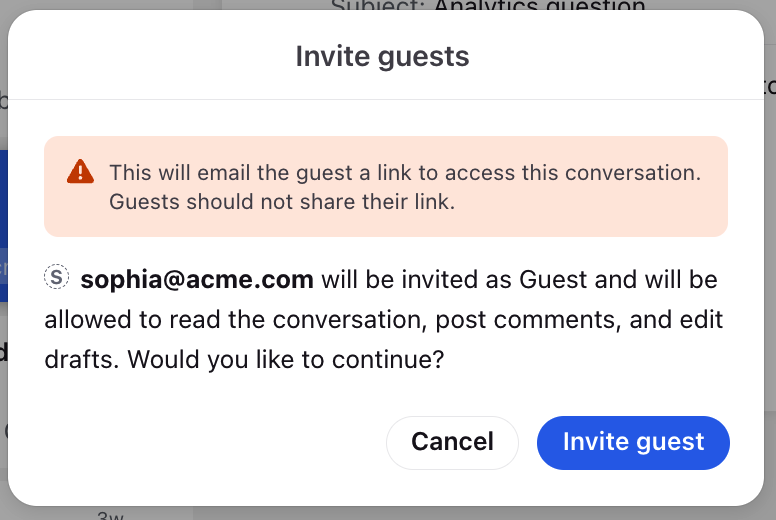Click the Subject Analytics question header behind dialog
Screen dimensions: 776x520
click(488, 5)
